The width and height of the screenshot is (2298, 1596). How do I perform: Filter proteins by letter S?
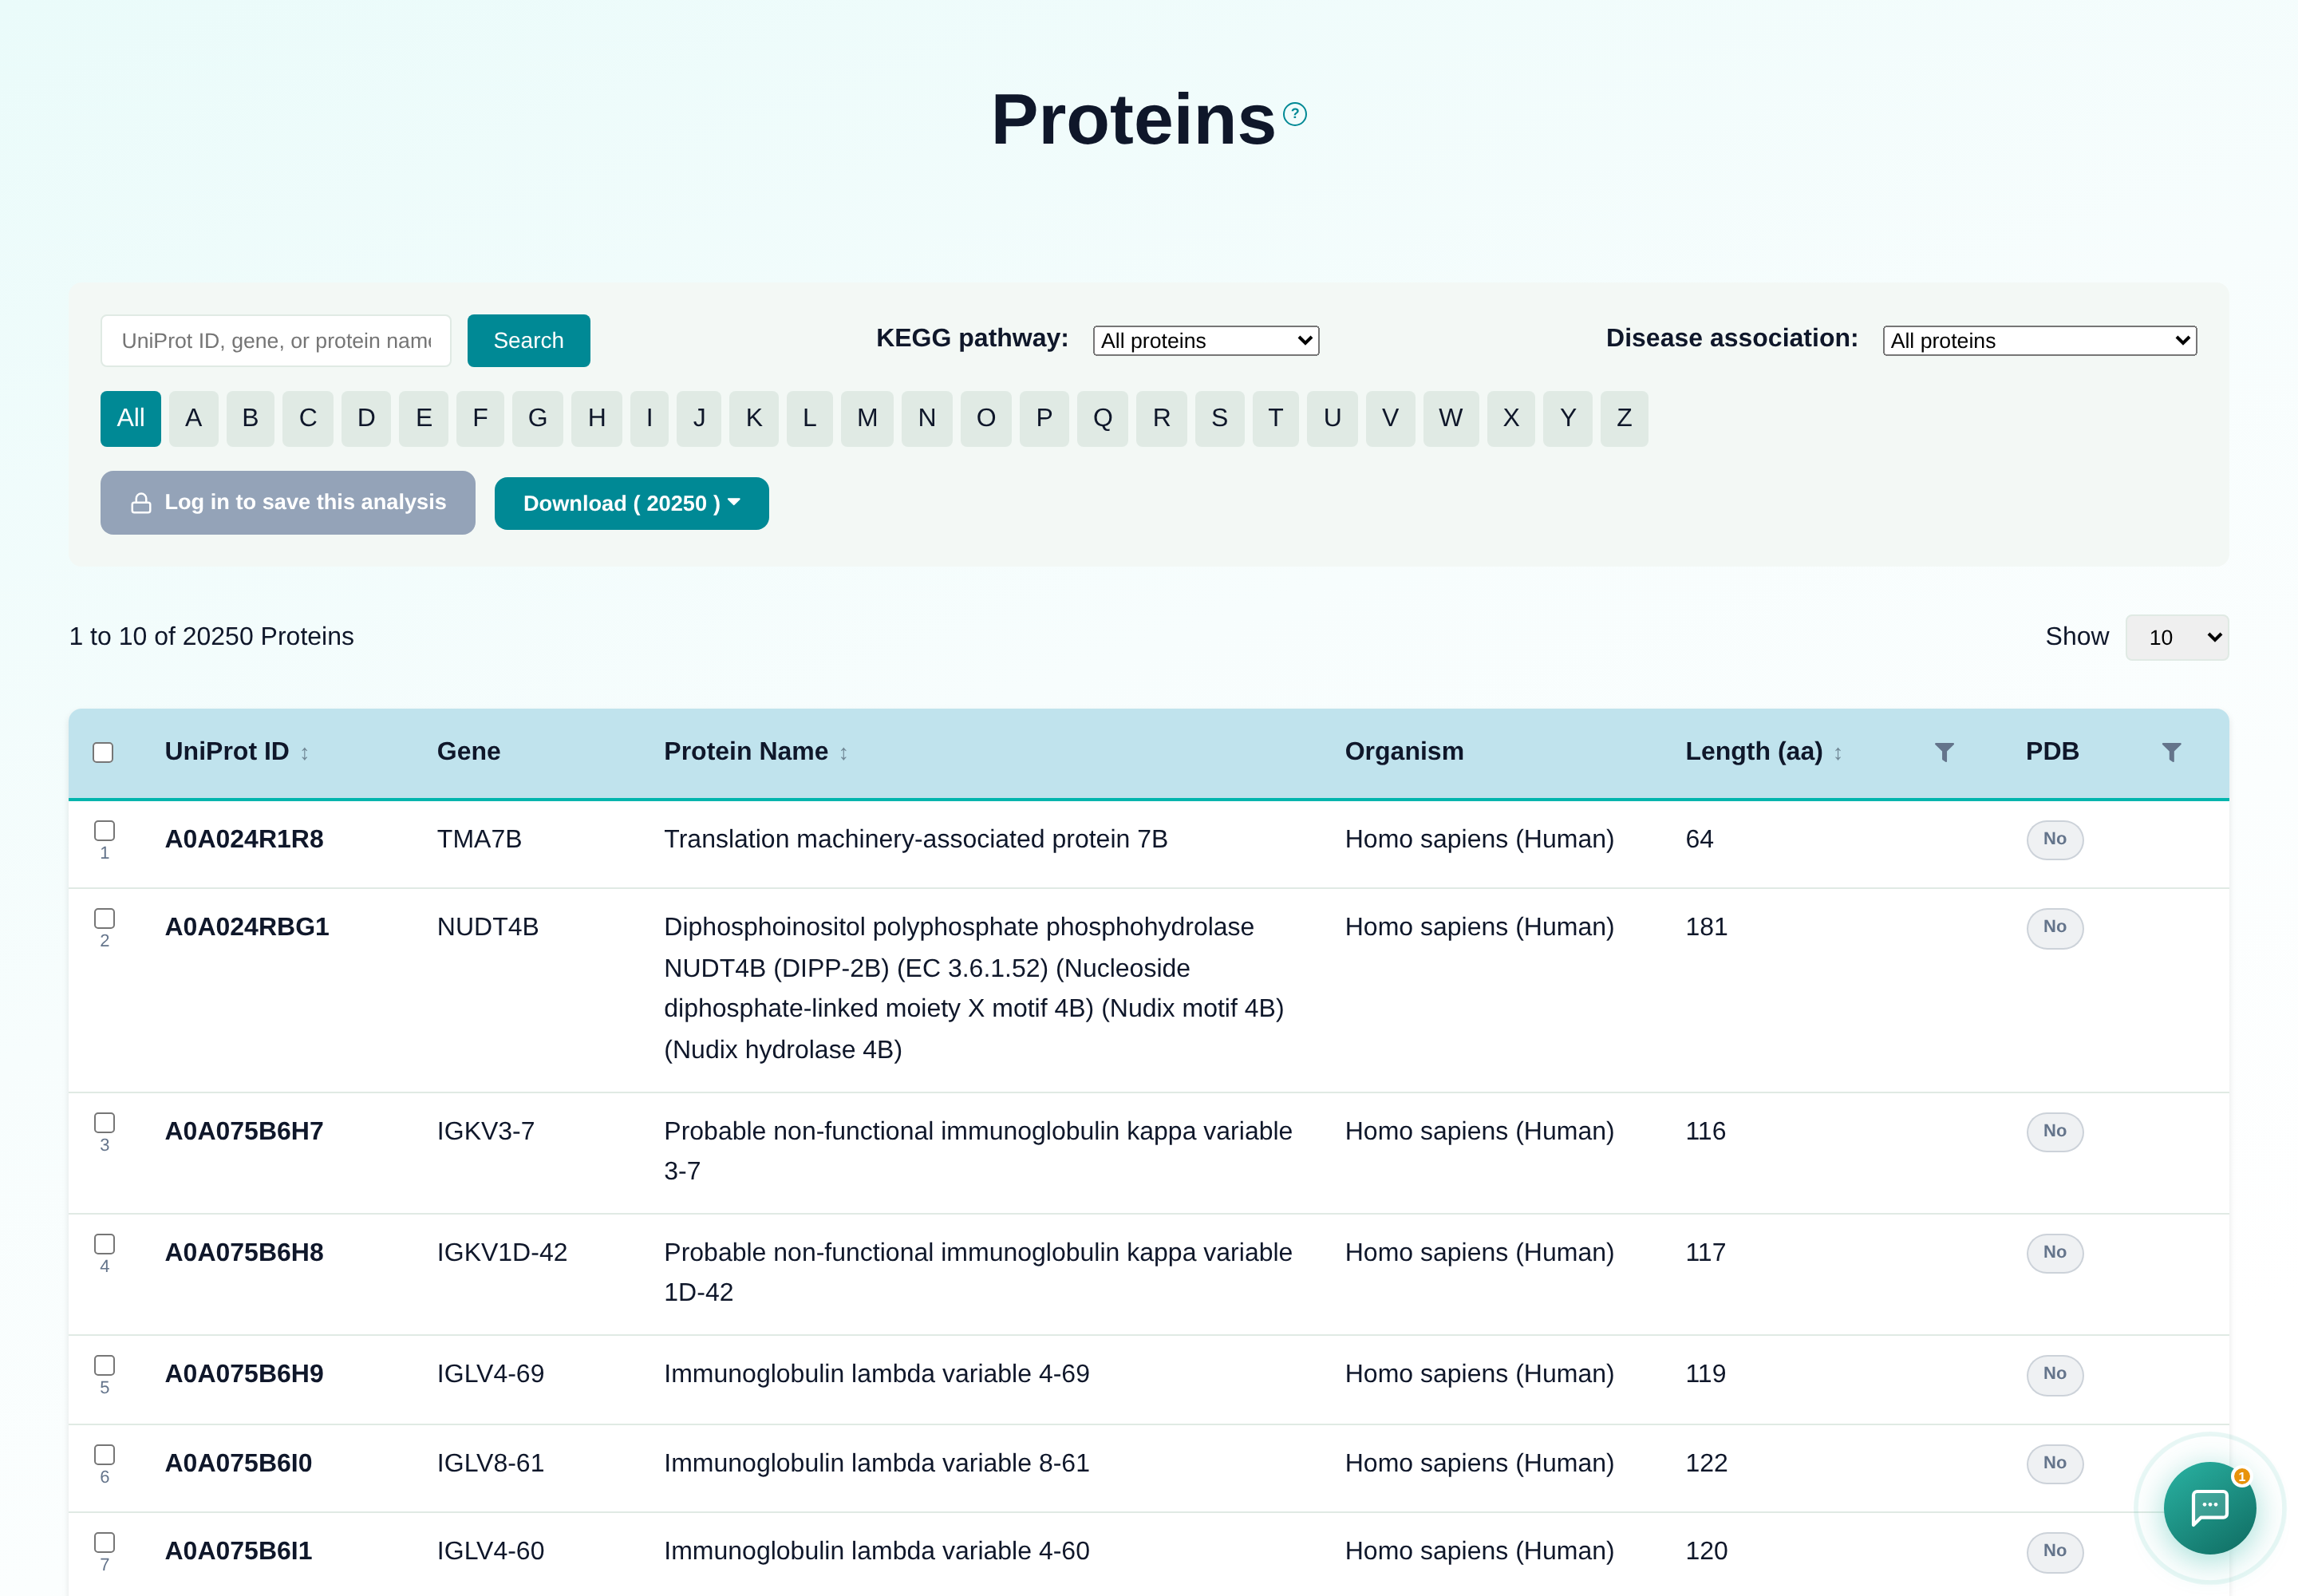coord(1219,418)
